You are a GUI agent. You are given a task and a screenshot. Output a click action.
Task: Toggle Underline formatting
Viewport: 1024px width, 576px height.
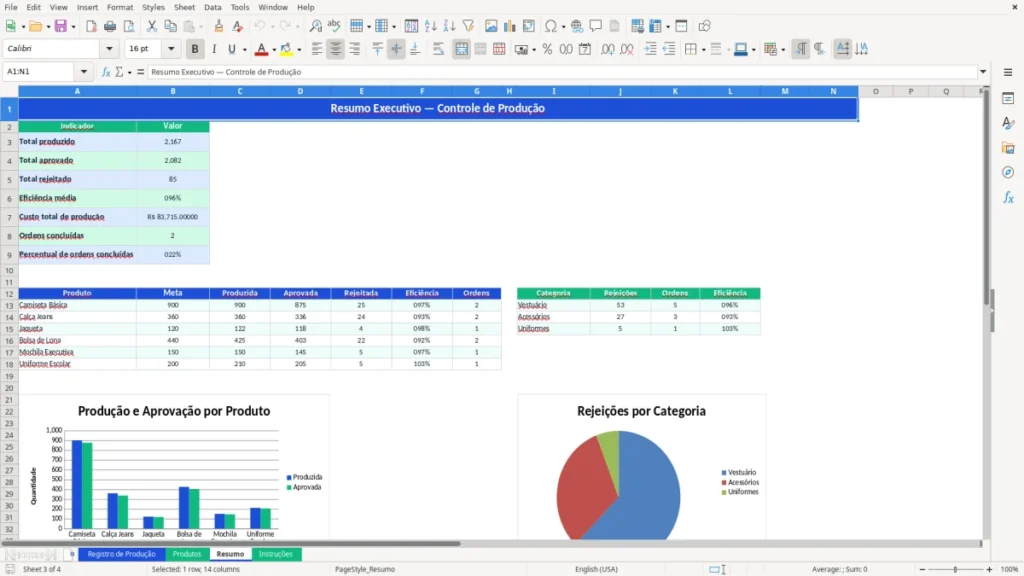pos(231,49)
